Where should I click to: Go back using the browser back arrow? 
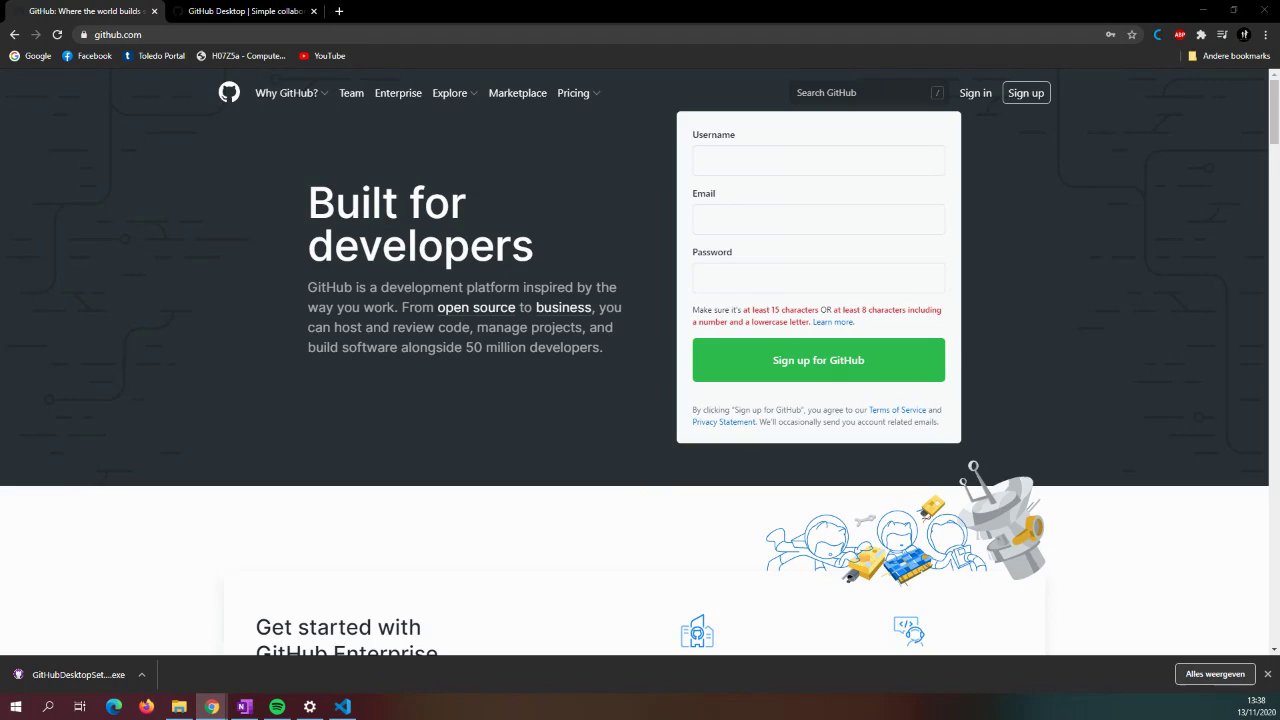[14, 34]
